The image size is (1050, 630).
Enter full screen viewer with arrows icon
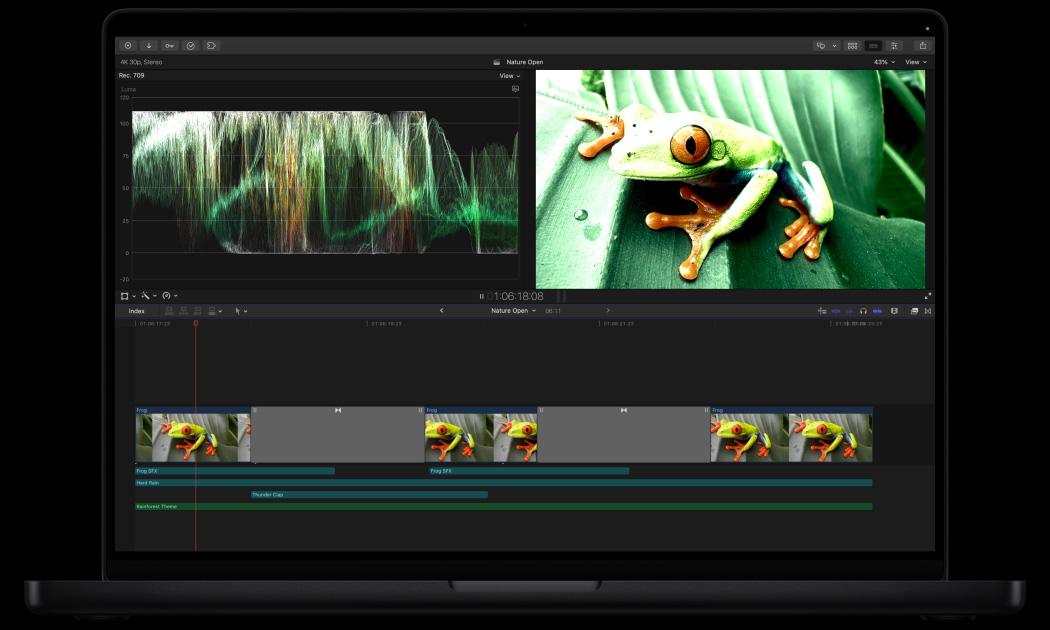(x=928, y=296)
